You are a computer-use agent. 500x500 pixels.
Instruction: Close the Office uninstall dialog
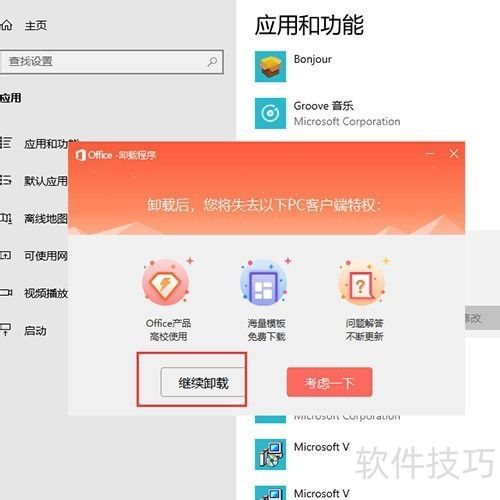(454, 154)
